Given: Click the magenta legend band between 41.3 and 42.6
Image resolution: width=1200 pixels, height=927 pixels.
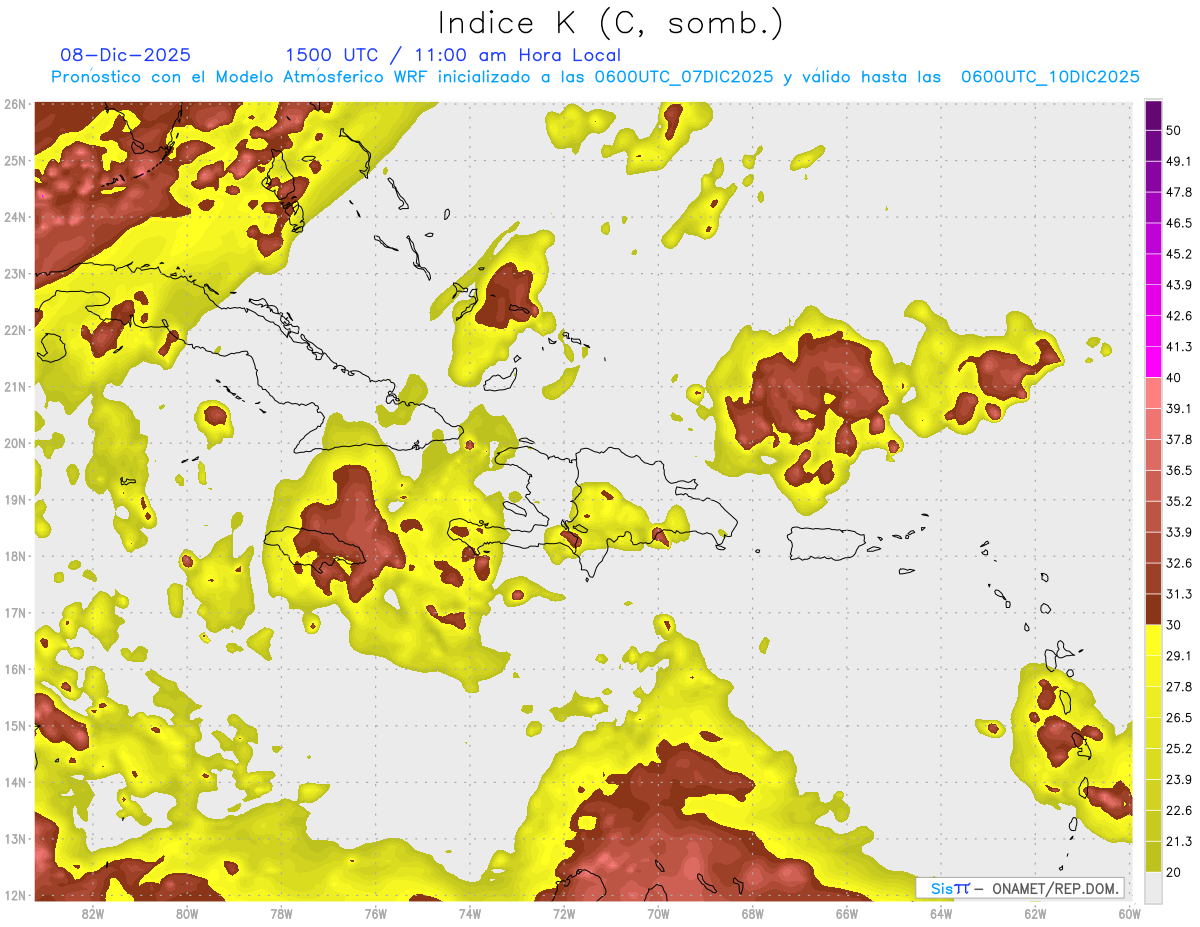Looking at the screenshot, I should tap(1154, 331).
